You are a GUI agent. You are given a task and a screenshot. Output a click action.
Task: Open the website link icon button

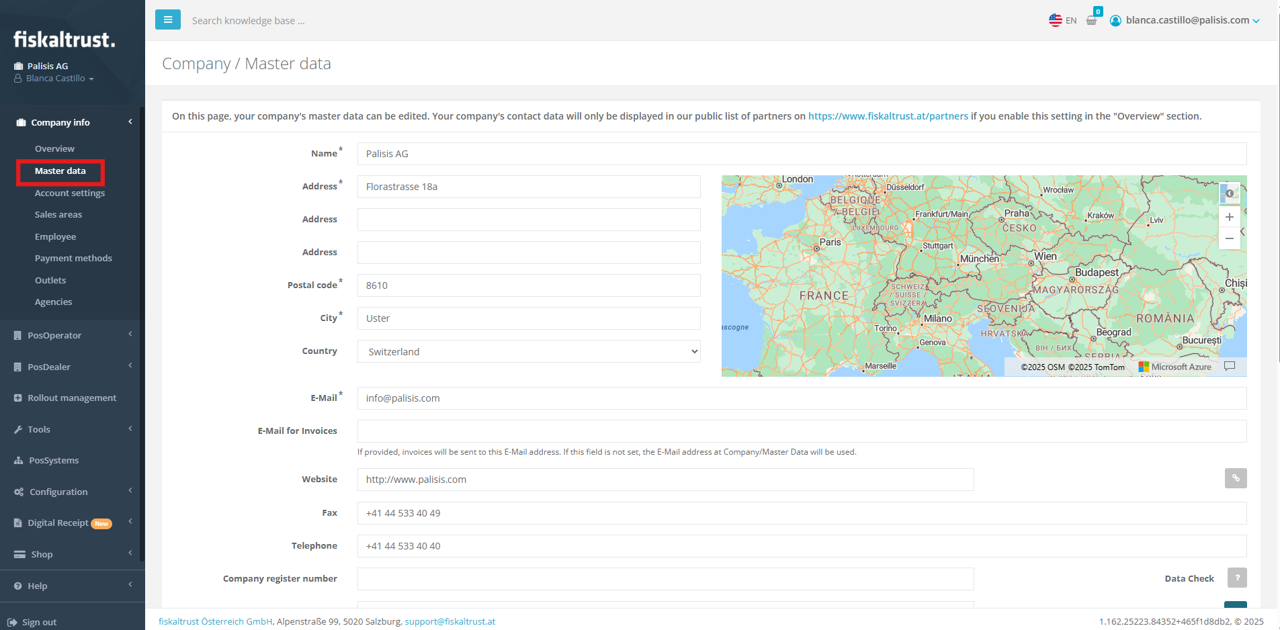coord(1236,478)
